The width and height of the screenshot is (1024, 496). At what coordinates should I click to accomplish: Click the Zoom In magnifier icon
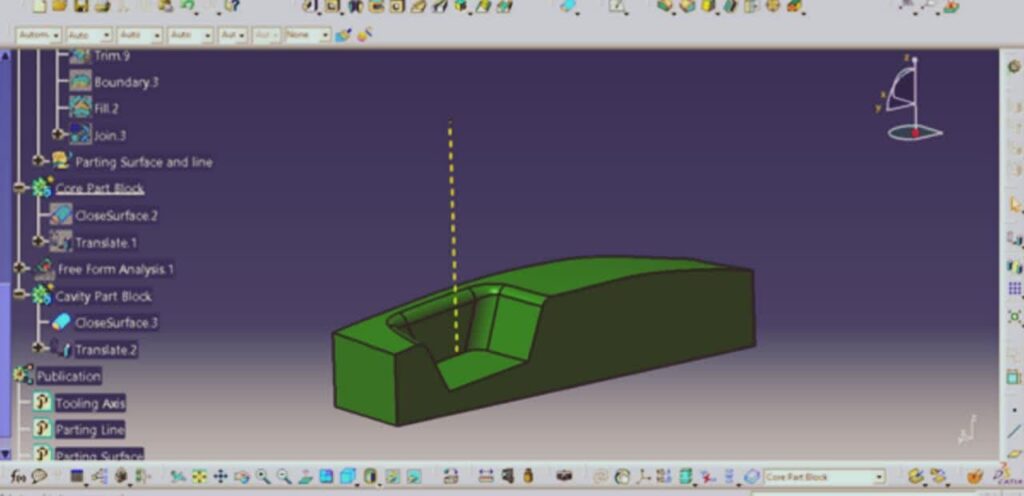[x=263, y=477]
